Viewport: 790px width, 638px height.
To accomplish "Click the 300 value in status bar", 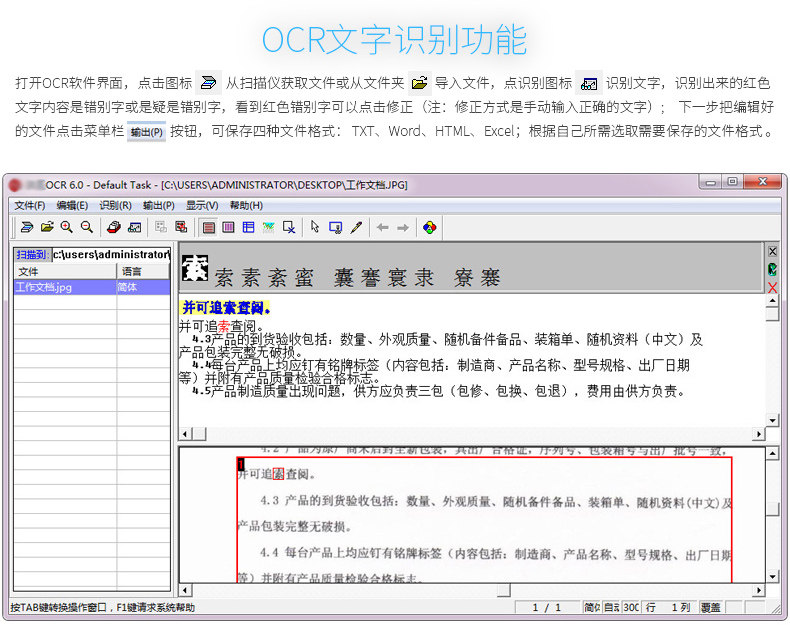I will point(631,607).
